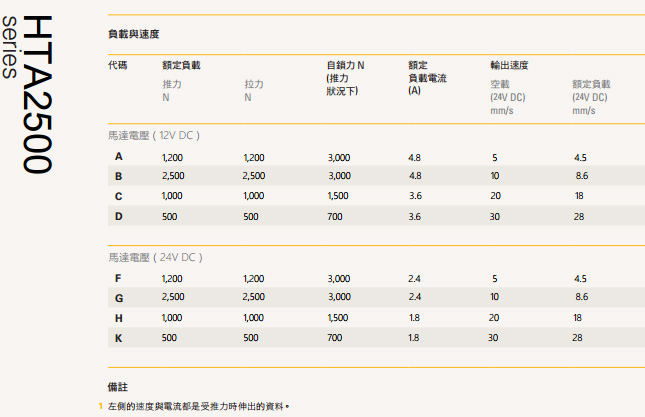
Task: Click the 額定負載 column header above 推力
Action: pos(181,65)
